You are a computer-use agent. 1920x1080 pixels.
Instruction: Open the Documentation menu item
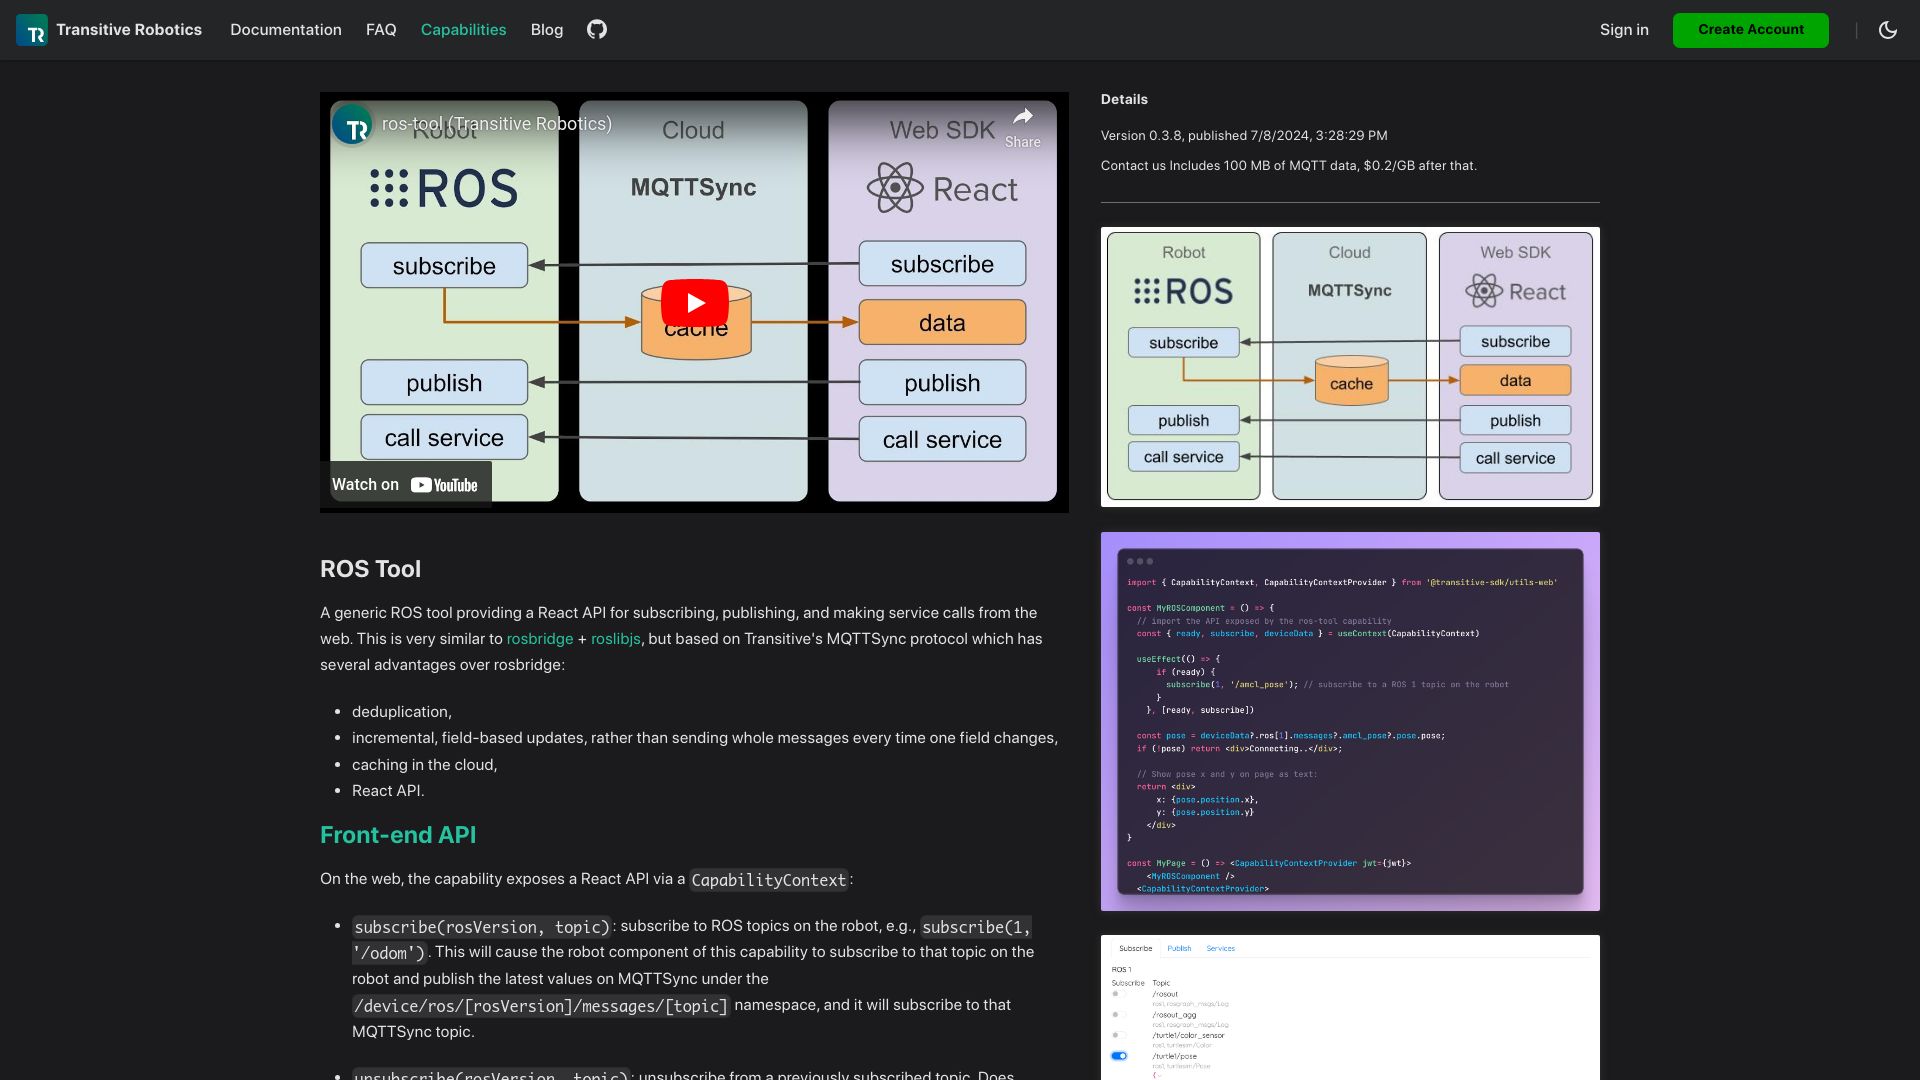coord(286,30)
